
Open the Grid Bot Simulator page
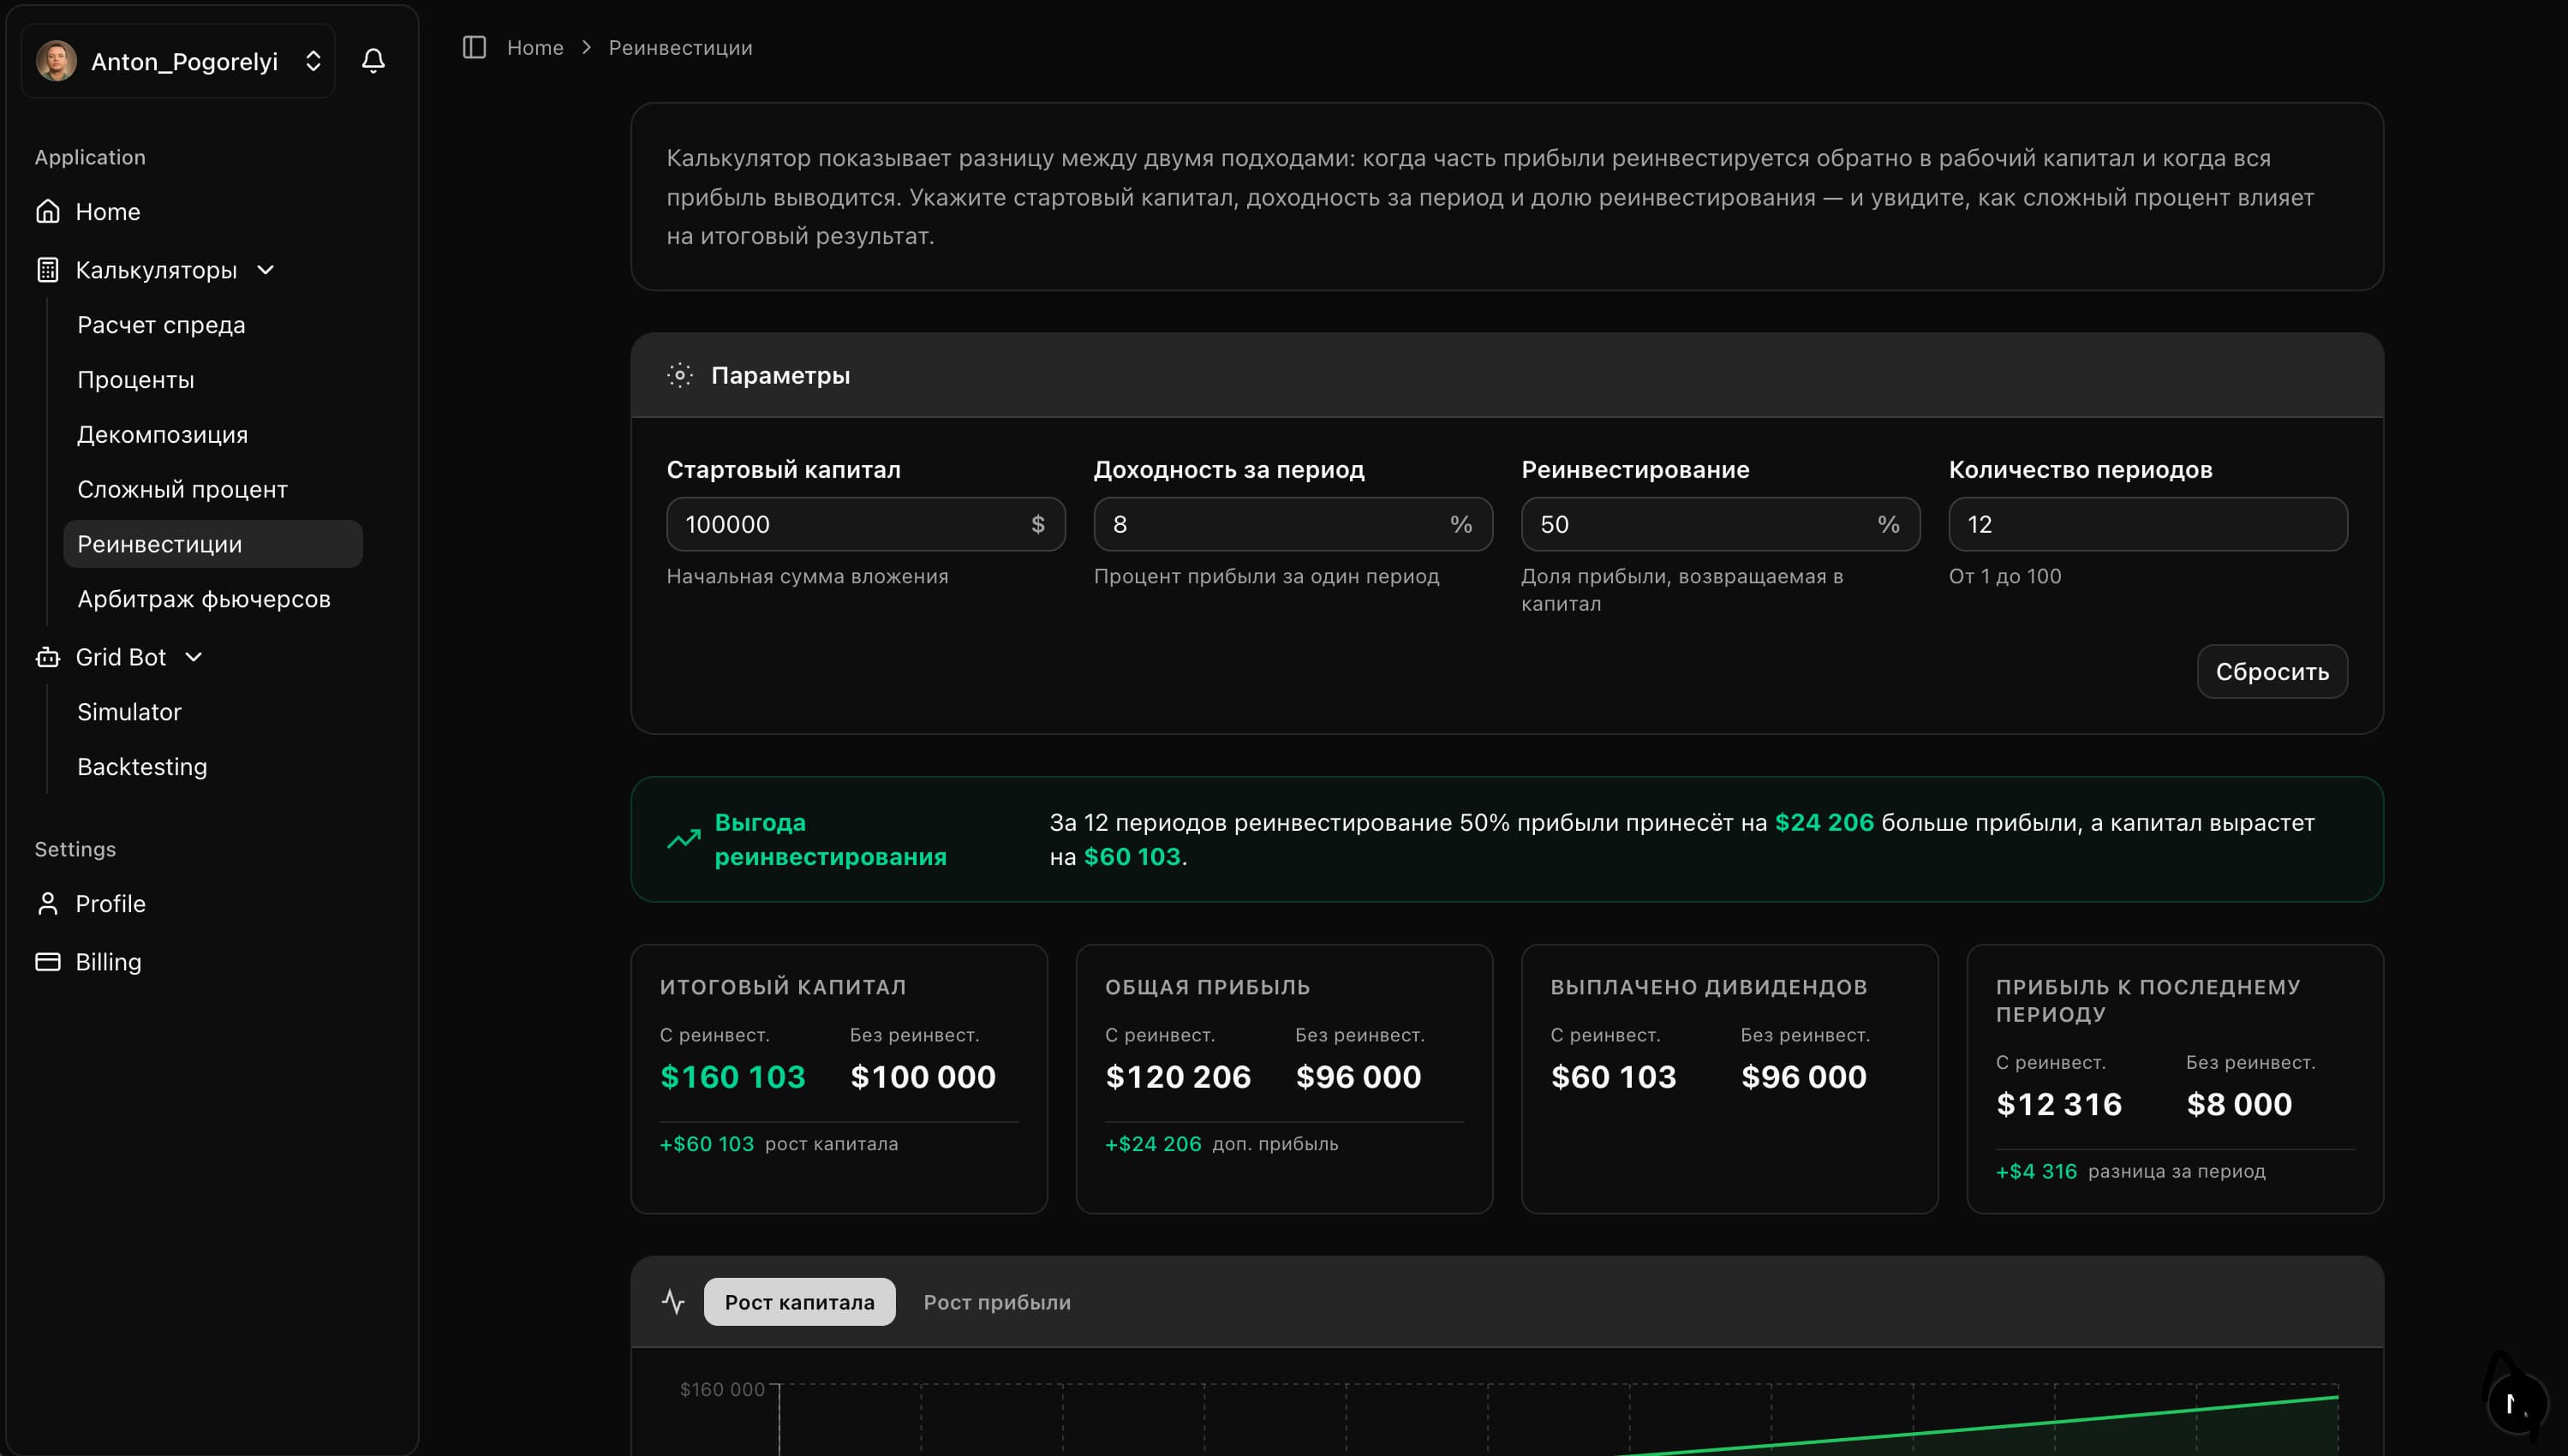(213, 712)
